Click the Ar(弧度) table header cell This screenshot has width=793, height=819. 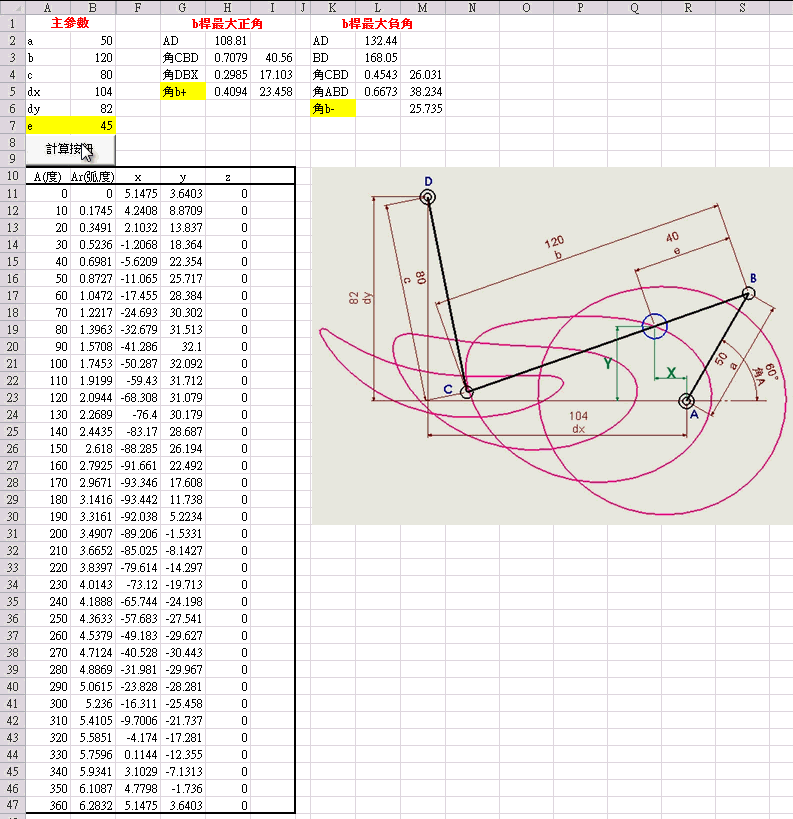click(92, 177)
